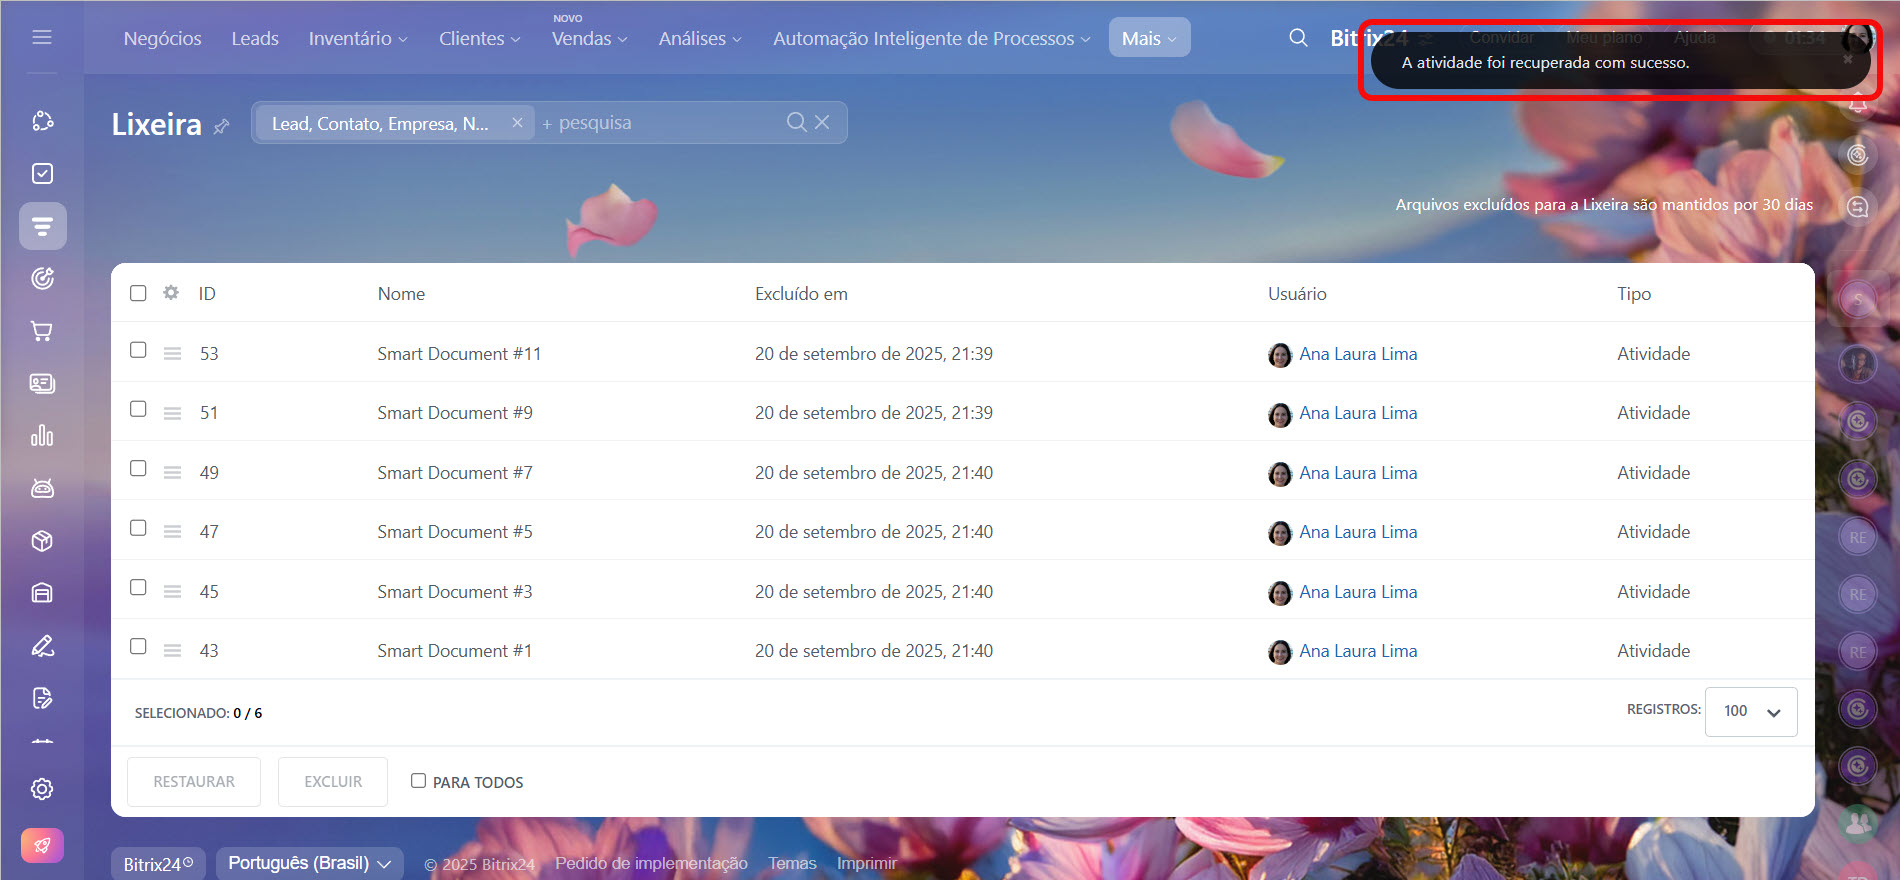Expand the Inventário dropdown menu
This screenshot has width=1900, height=880.
357,39
